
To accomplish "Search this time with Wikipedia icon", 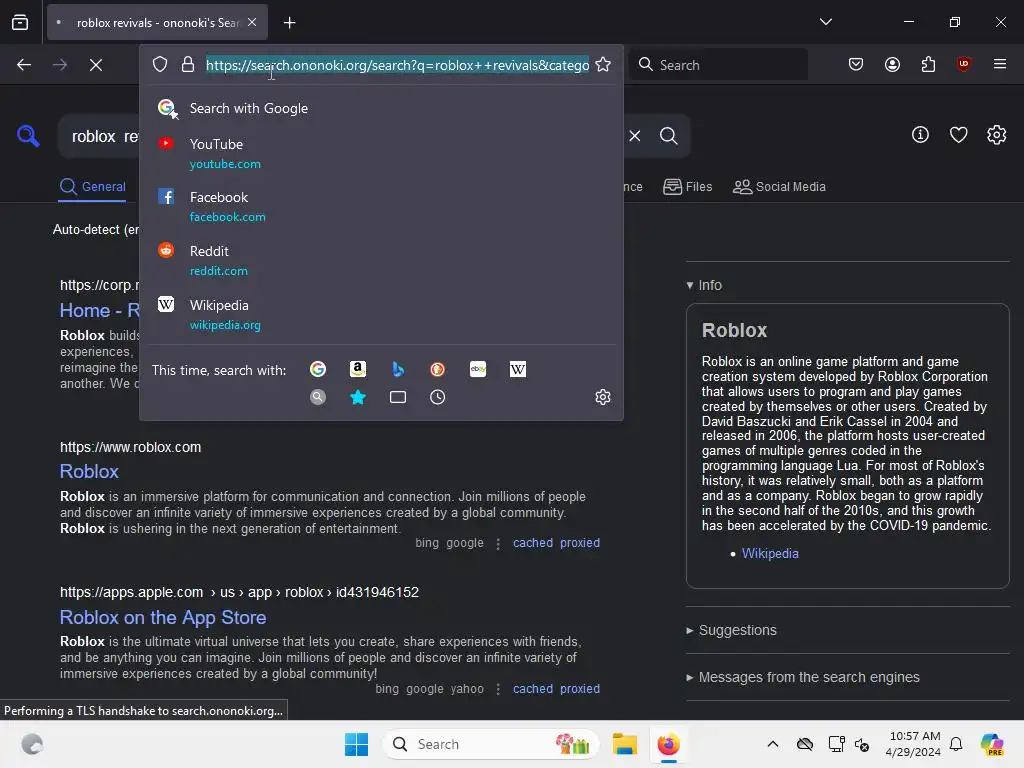I will [x=517, y=370].
